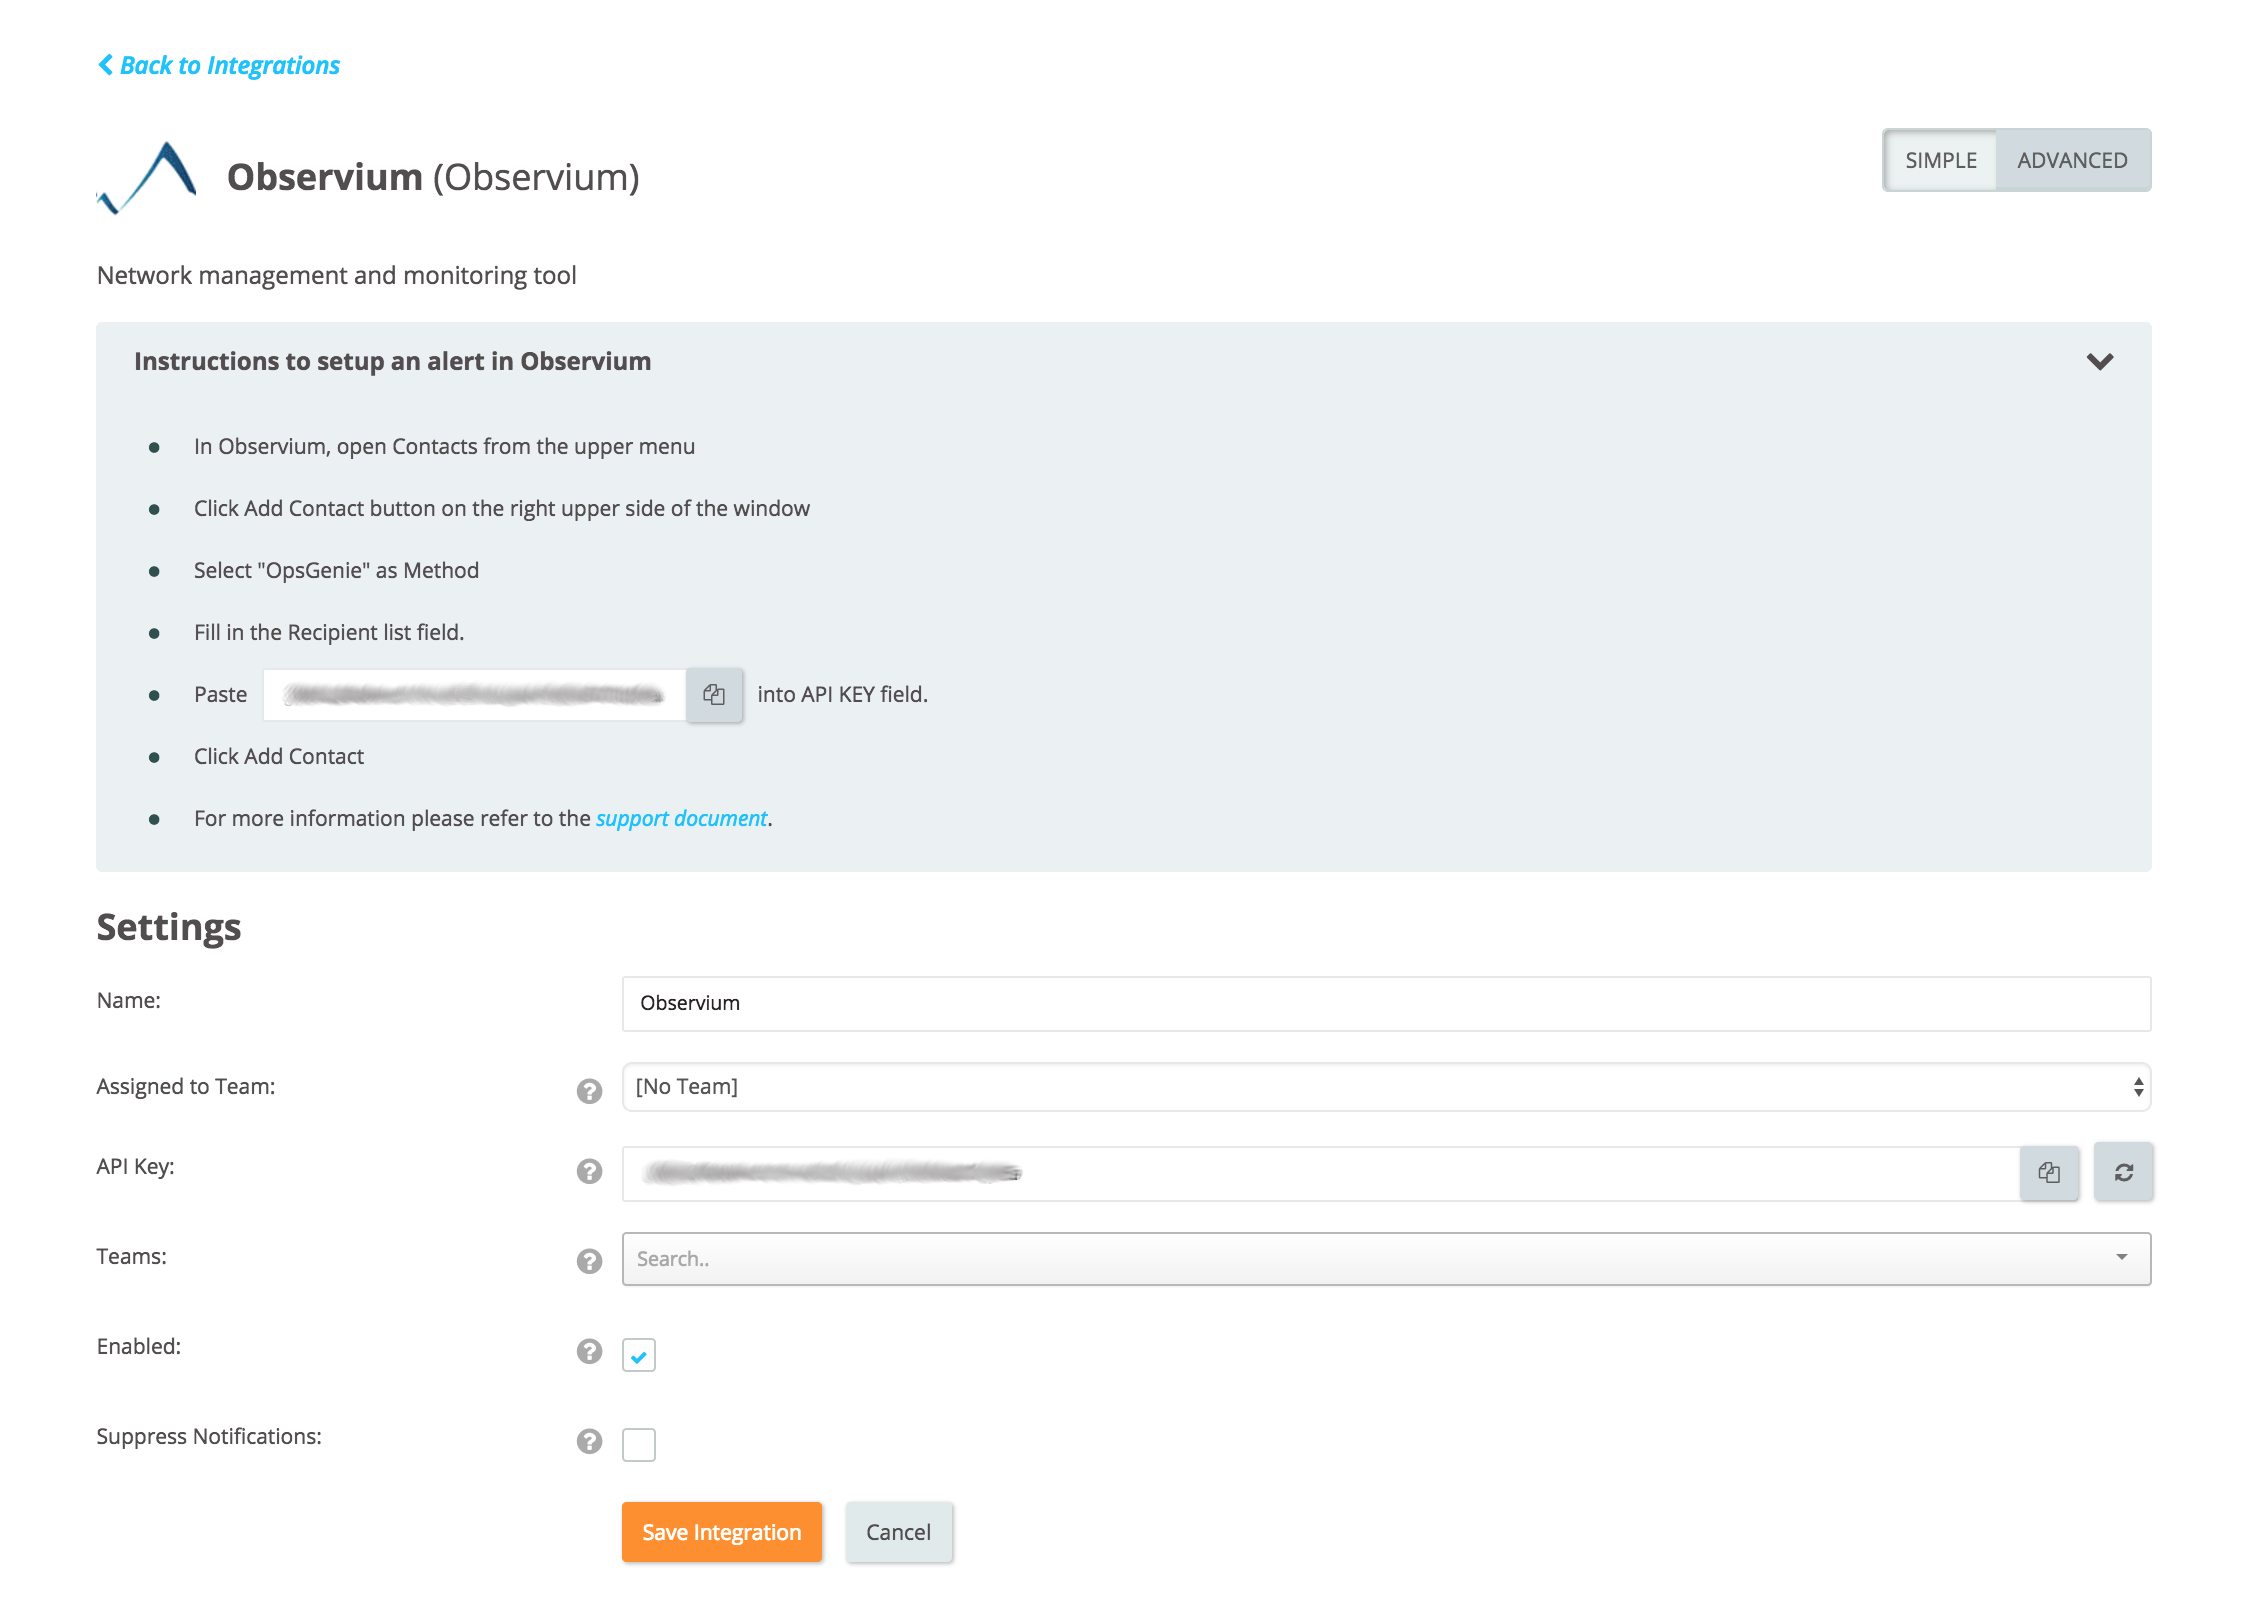Screen dimensions: 2252x1614
Task: Click the Name input field
Action: [1385, 1003]
